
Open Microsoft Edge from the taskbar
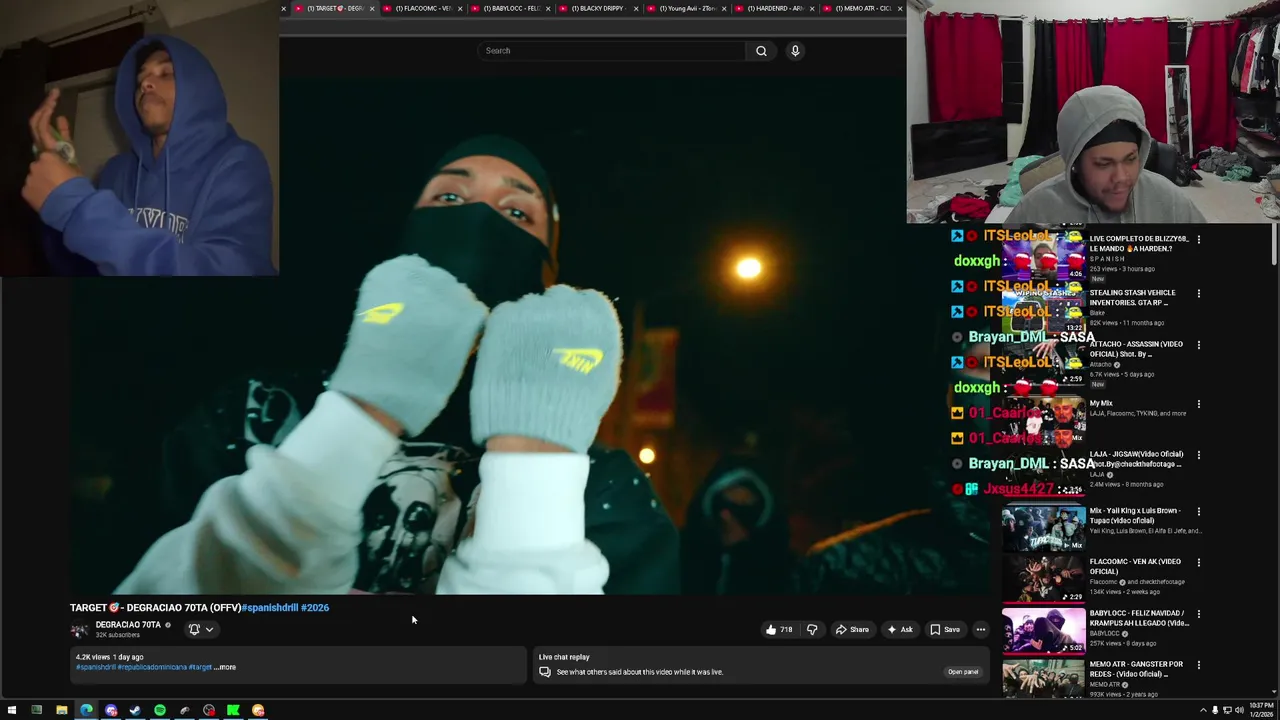pyautogui.click(x=86, y=710)
